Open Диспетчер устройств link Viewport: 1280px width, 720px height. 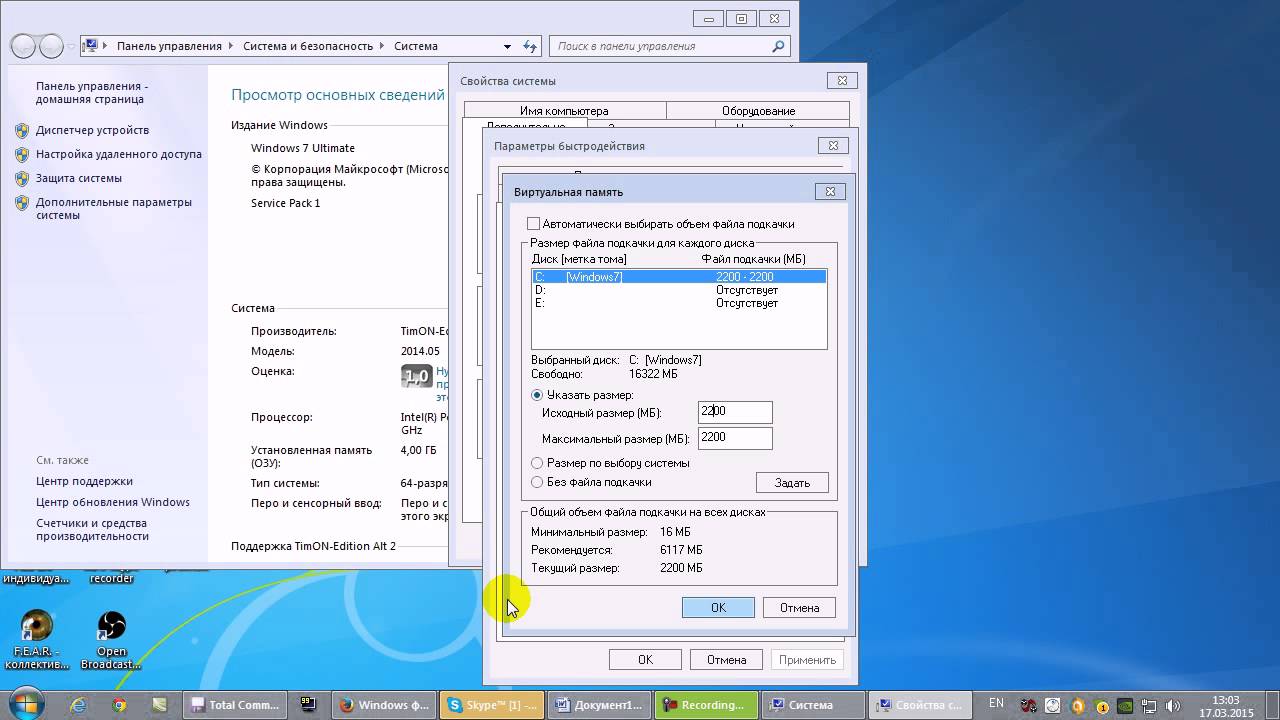92,130
